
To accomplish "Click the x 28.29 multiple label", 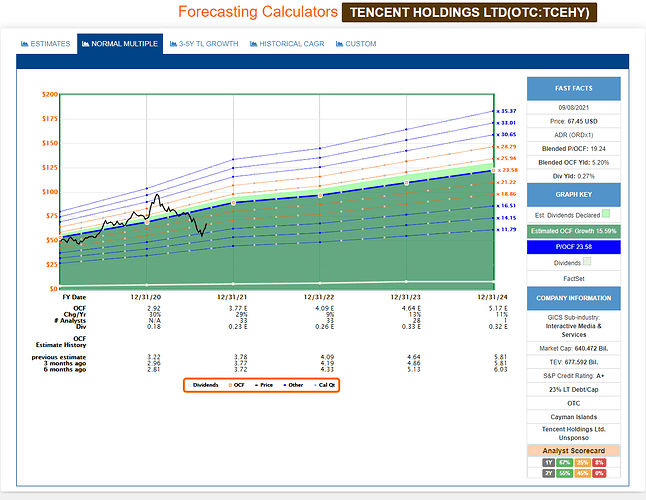I will point(506,147).
